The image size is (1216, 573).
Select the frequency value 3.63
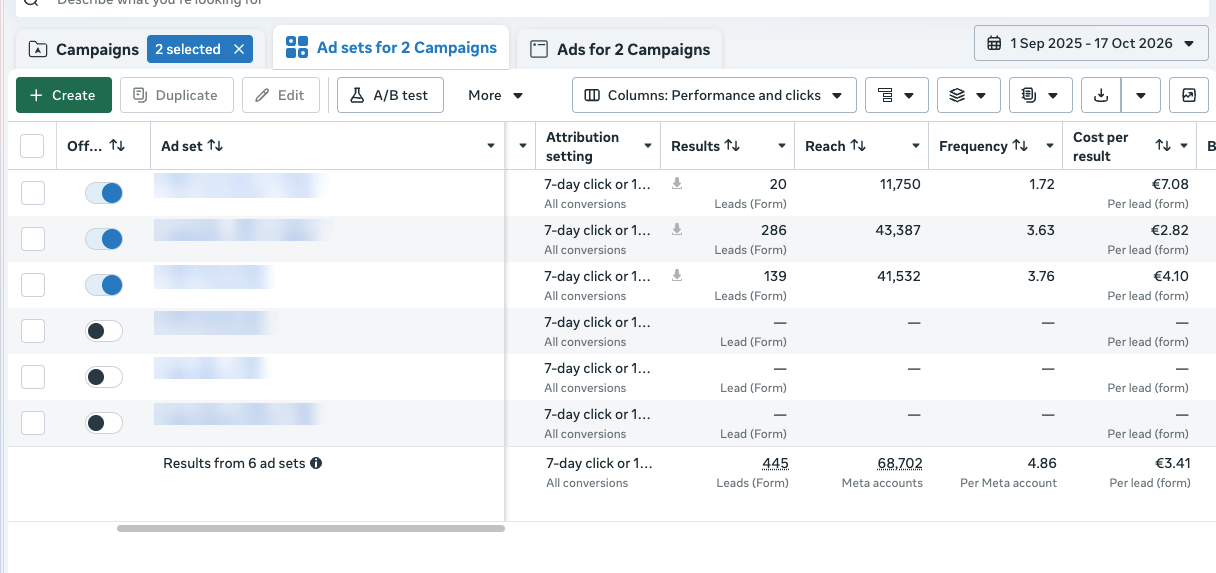pos(1041,230)
